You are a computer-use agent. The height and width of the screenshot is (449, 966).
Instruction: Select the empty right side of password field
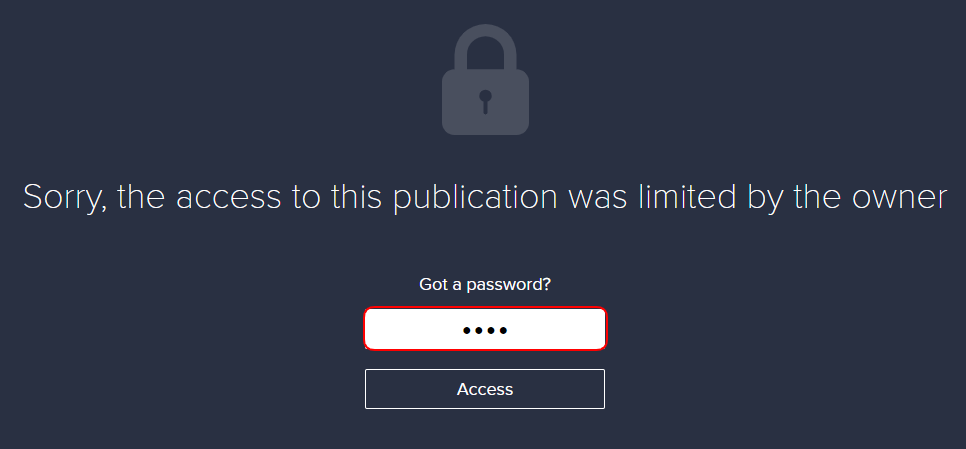(x=558, y=329)
